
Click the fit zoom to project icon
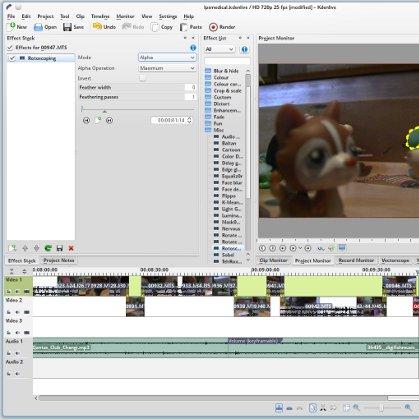[x=346, y=408]
